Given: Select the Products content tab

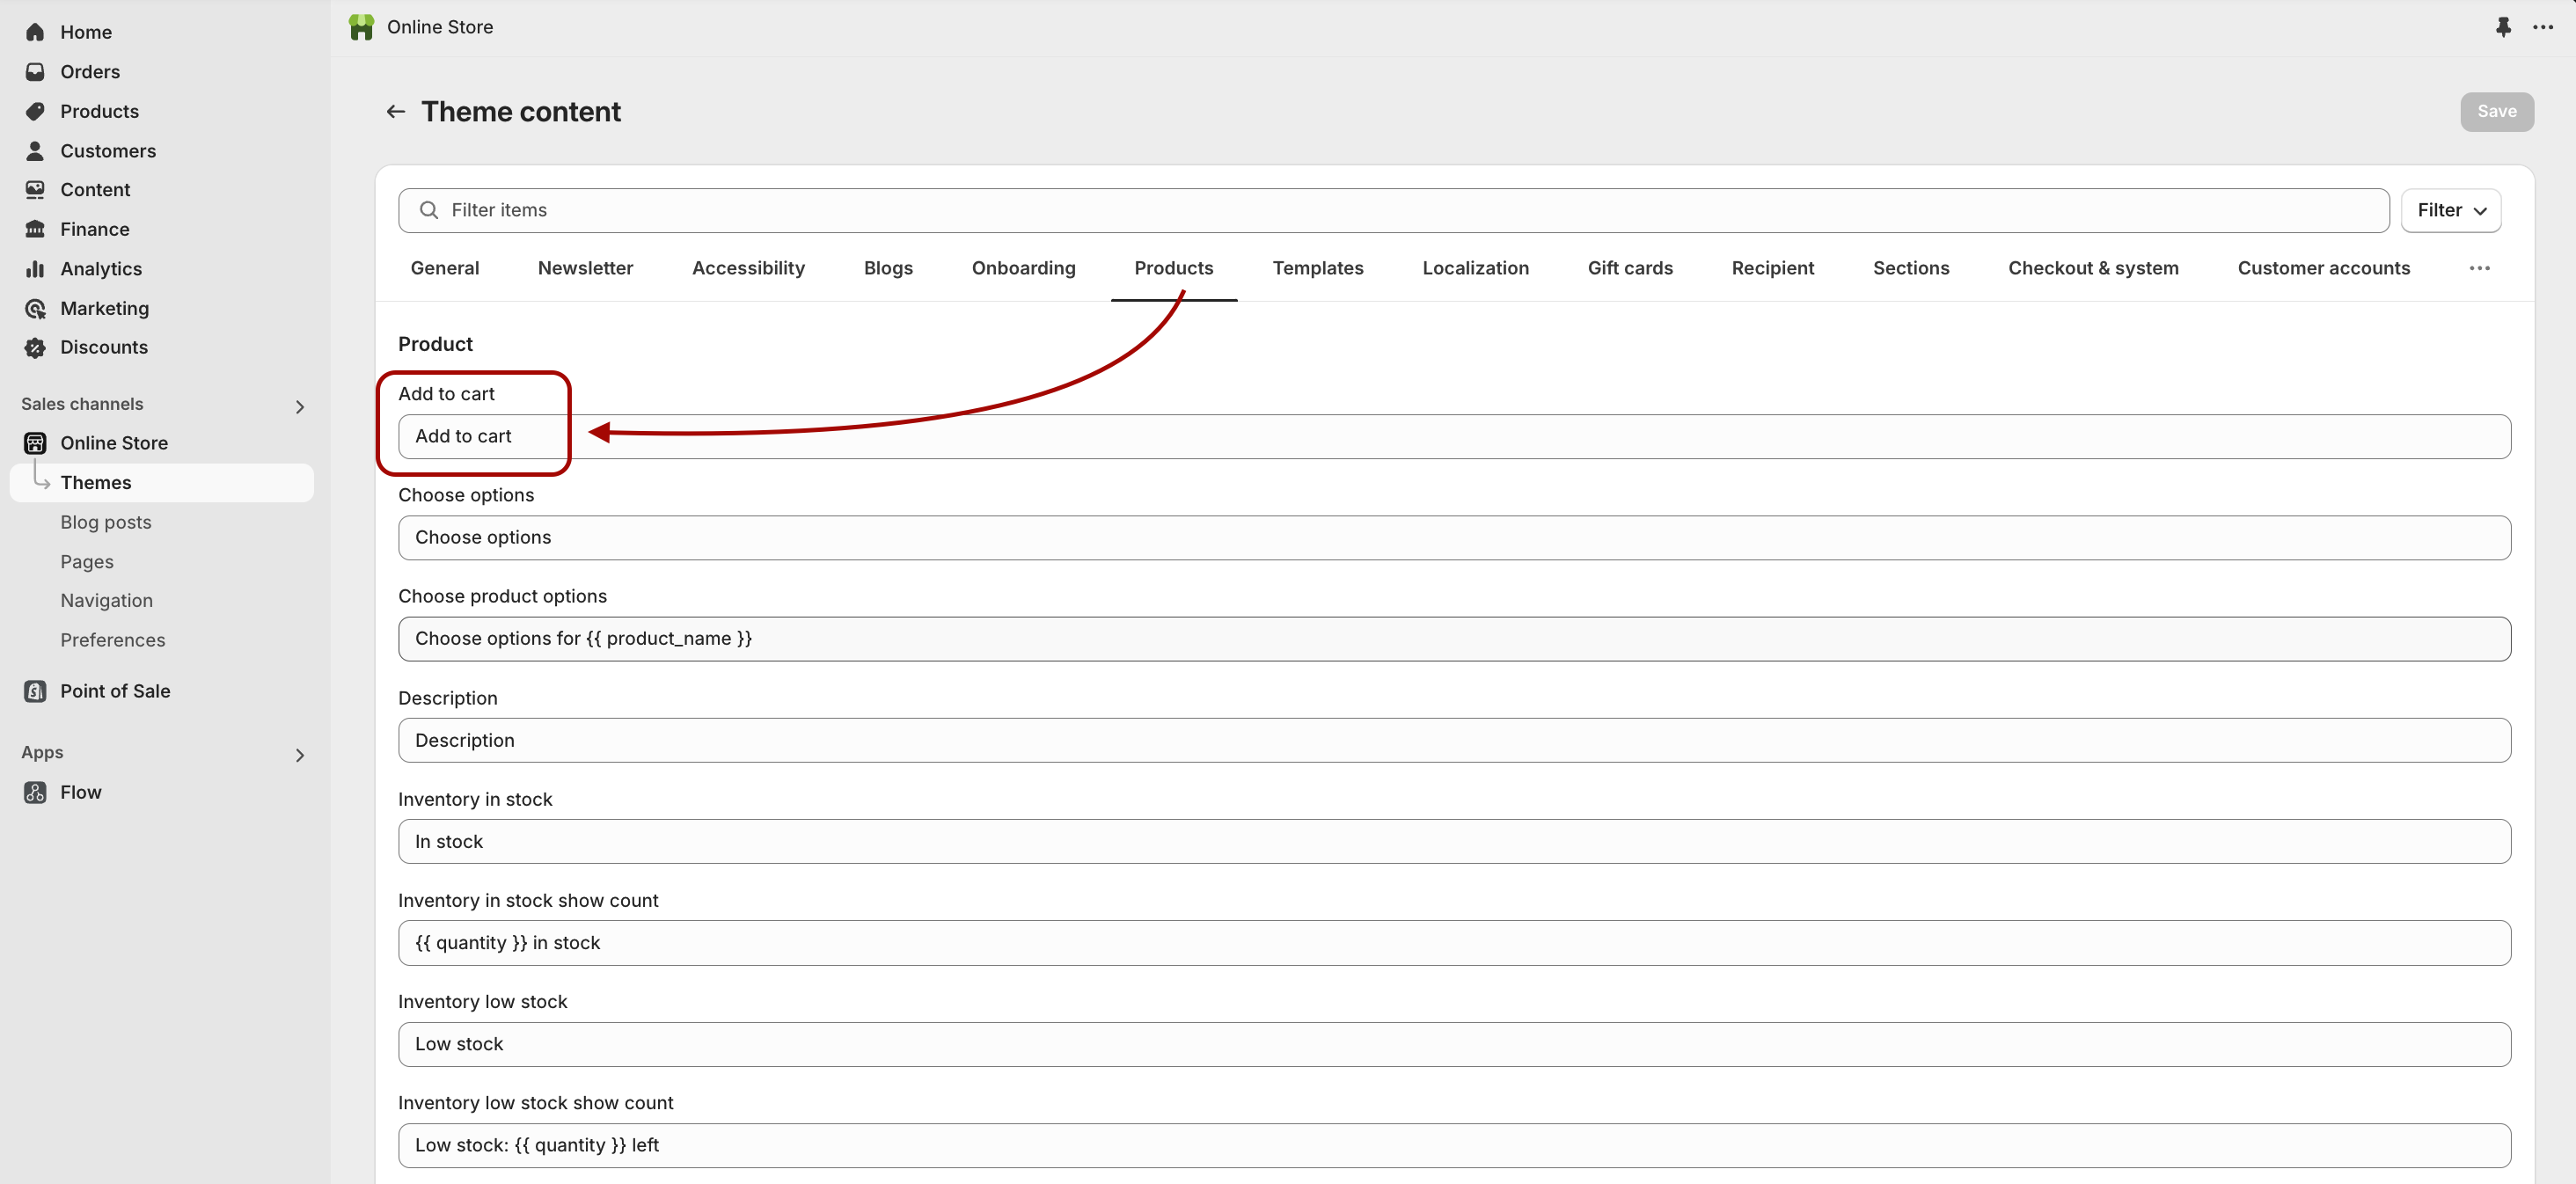Looking at the screenshot, I should tap(1174, 268).
